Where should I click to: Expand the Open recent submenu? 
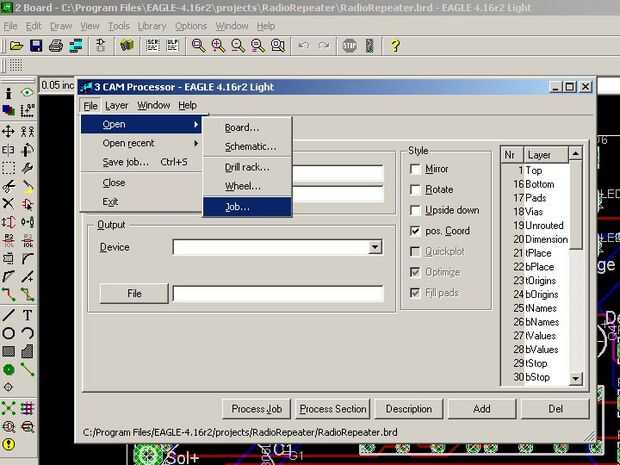point(141,143)
